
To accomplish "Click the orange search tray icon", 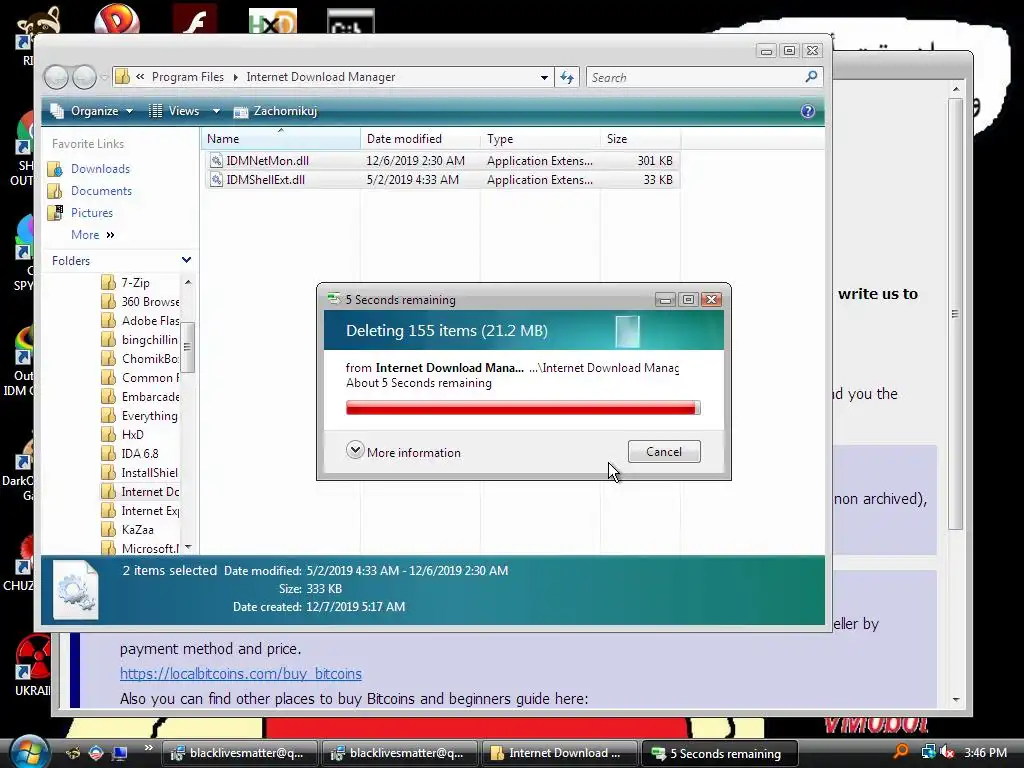I will [x=901, y=752].
